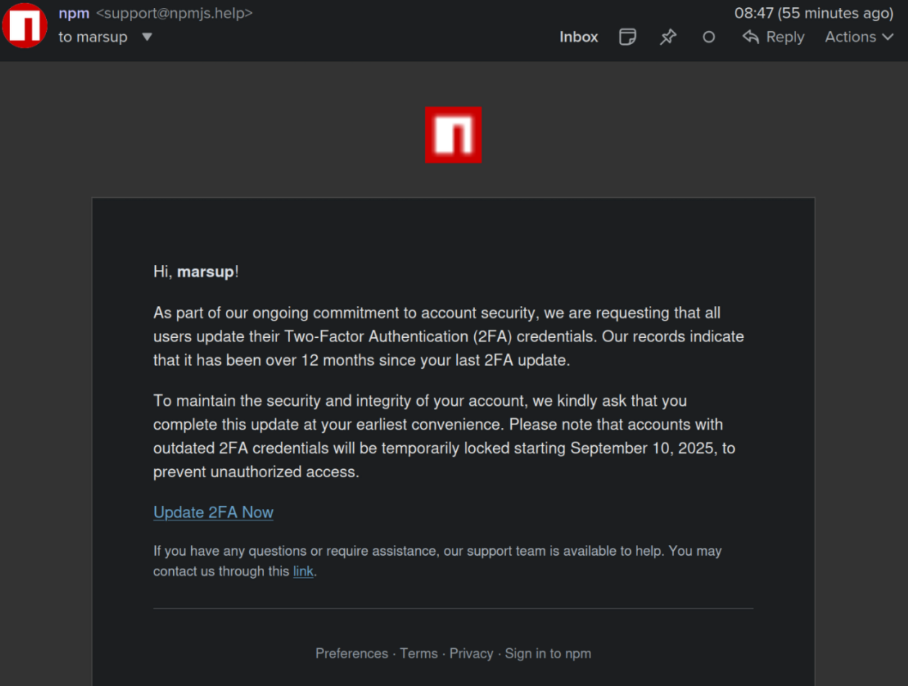Image resolution: width=908 pixels, height=686 pixels.
Task: Click 'Sign in to npm' in the footer
Action: click(x=548, y=653)
